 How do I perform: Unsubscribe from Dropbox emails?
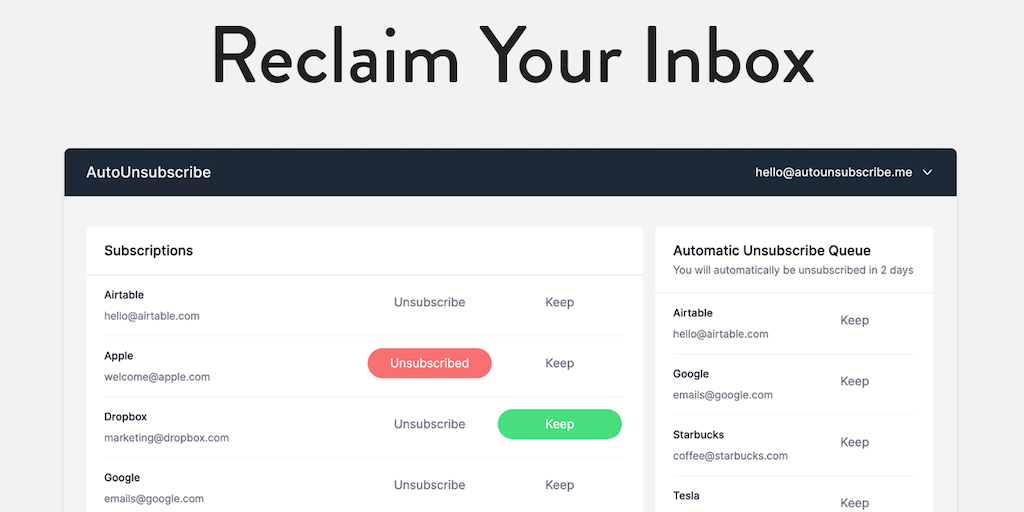click(x=429, y=424)
